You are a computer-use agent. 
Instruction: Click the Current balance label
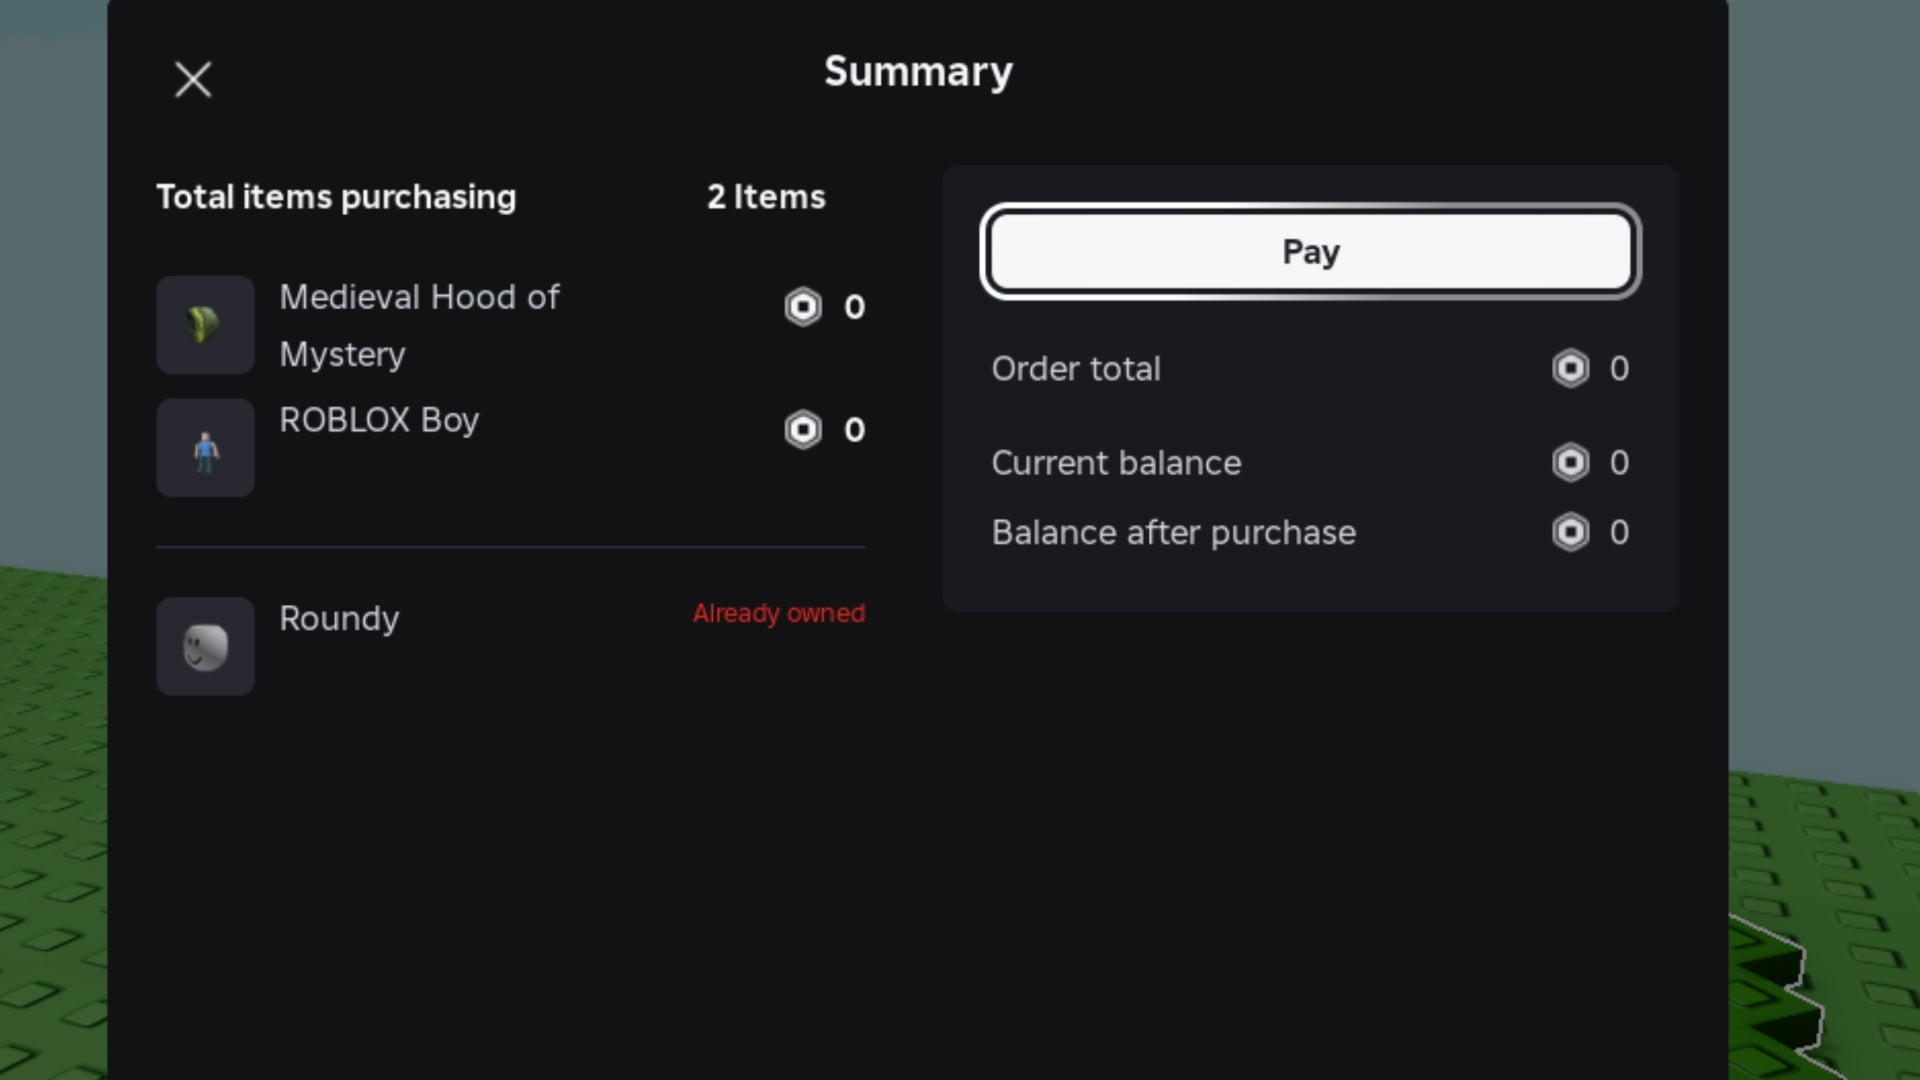(1116, 463)
